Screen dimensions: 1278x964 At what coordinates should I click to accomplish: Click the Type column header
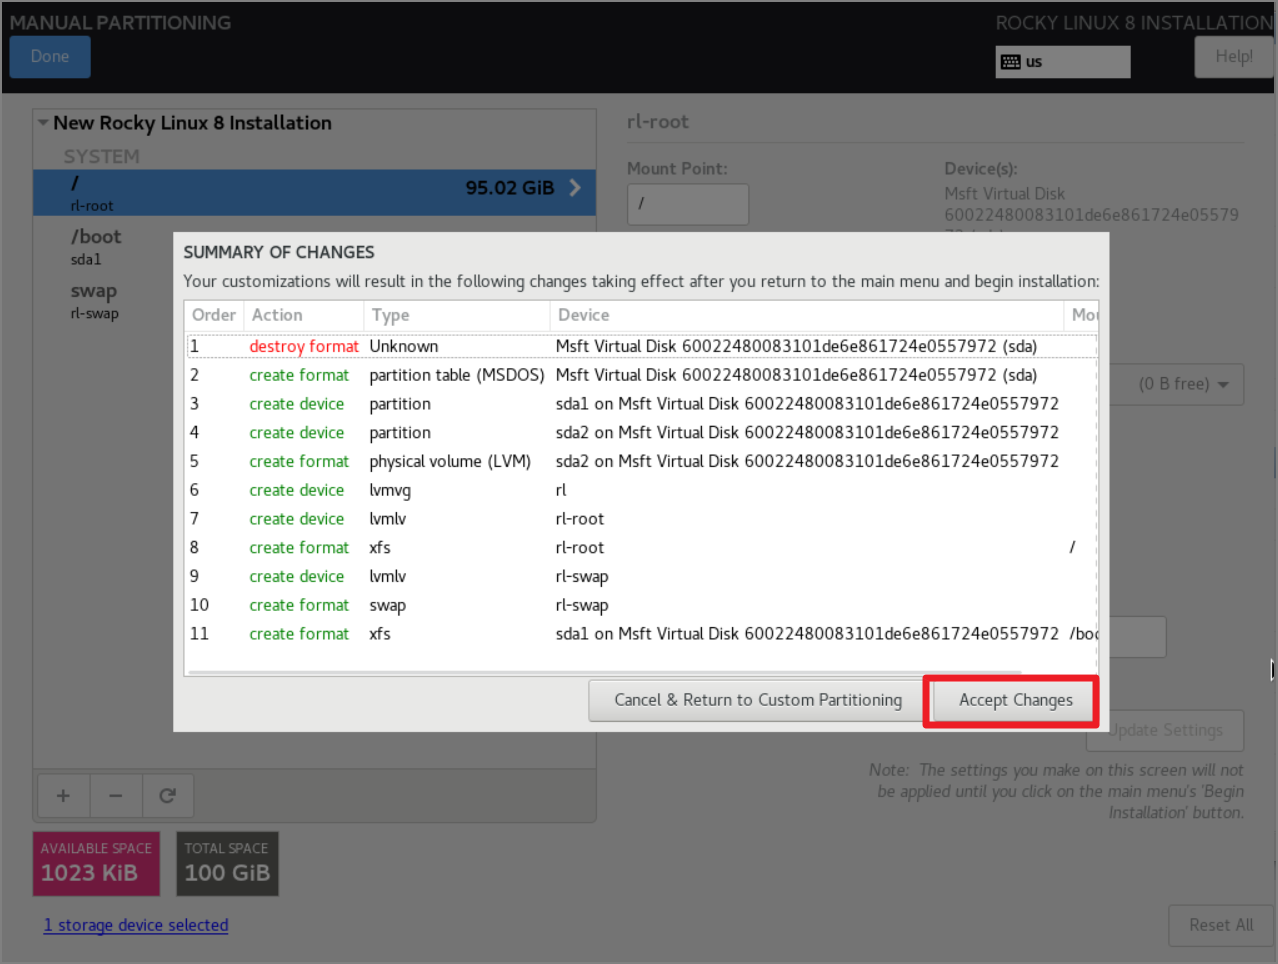[457, 315]
